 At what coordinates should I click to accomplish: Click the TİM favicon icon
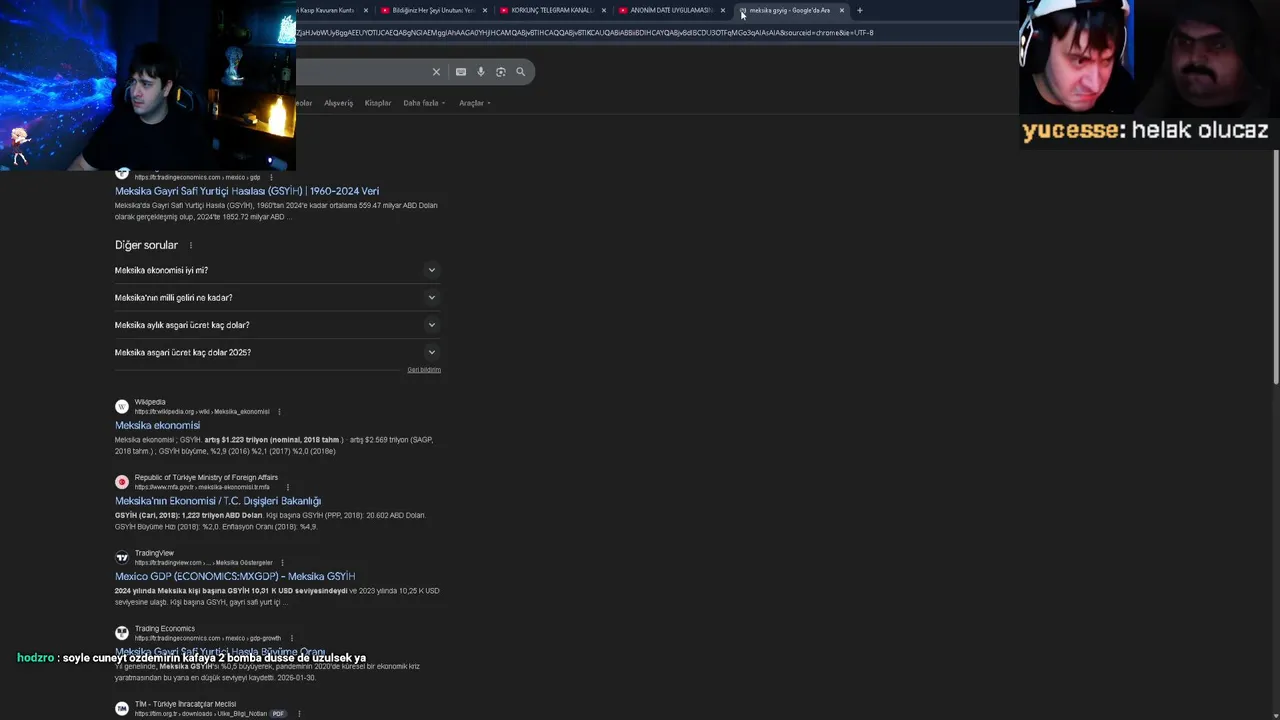click(122, 708)
